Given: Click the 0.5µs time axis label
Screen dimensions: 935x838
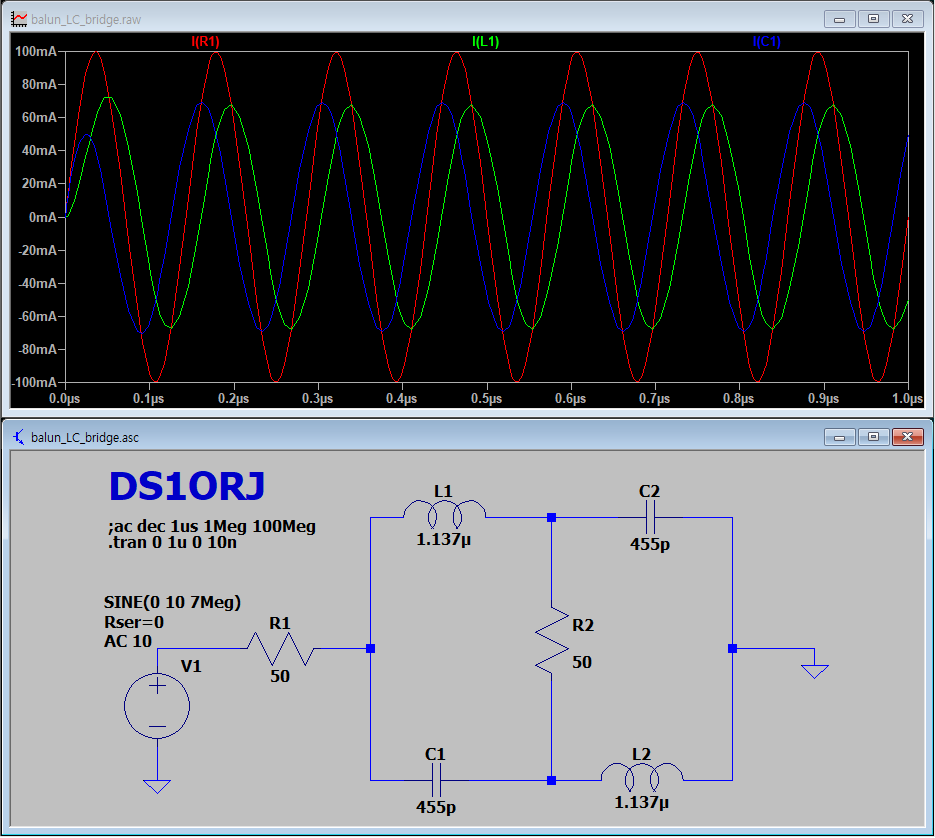Looking at the screenshot, I should click(487, 398).
